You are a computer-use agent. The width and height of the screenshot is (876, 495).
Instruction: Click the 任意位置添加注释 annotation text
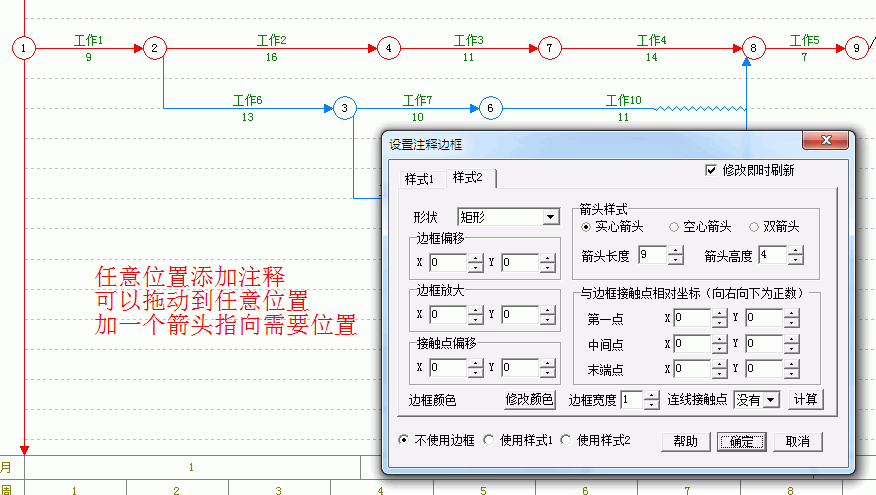tap(190, 277)
